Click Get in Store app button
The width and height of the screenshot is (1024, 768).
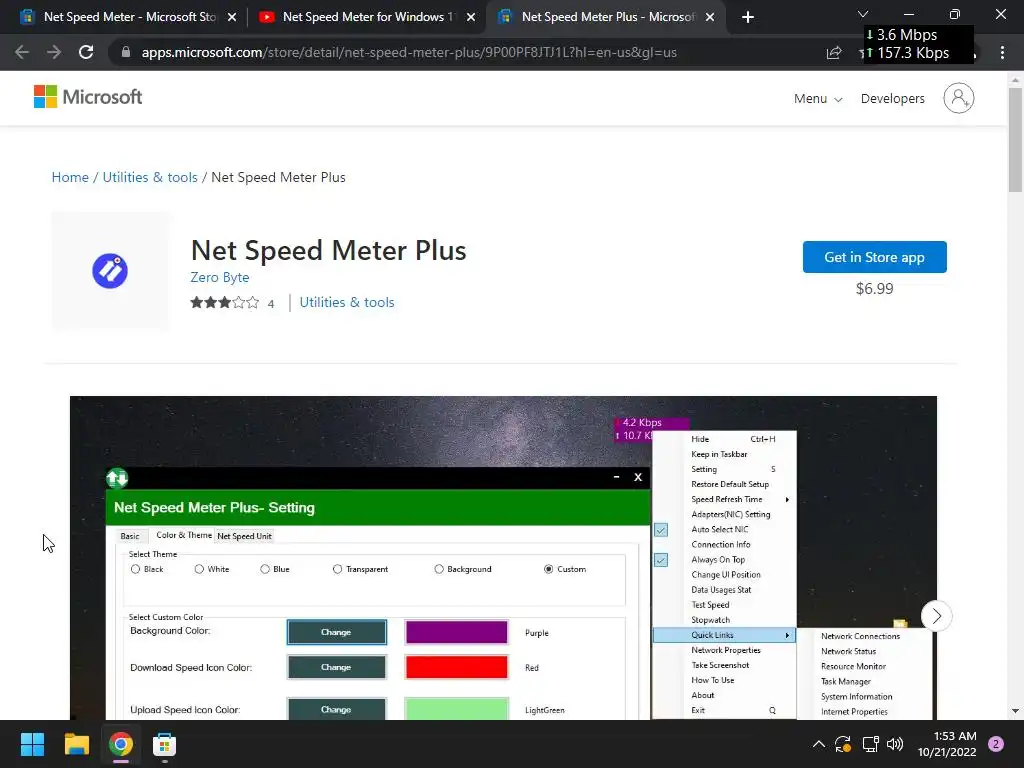[874, 257]
